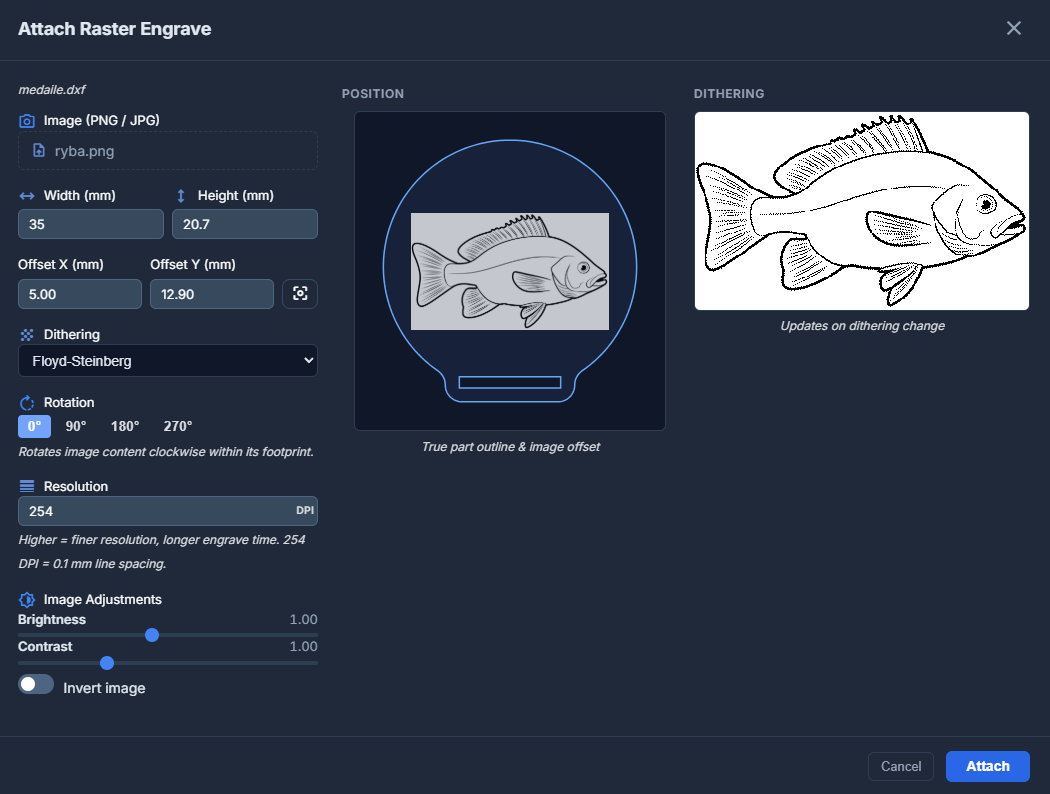Click the dithering pattern icon

pos(27,335)
